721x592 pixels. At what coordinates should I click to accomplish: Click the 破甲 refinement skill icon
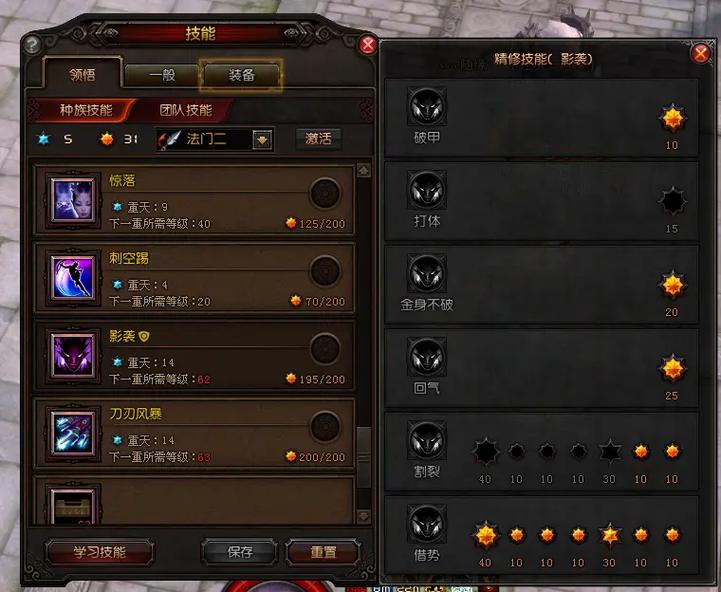pos(427,107)
